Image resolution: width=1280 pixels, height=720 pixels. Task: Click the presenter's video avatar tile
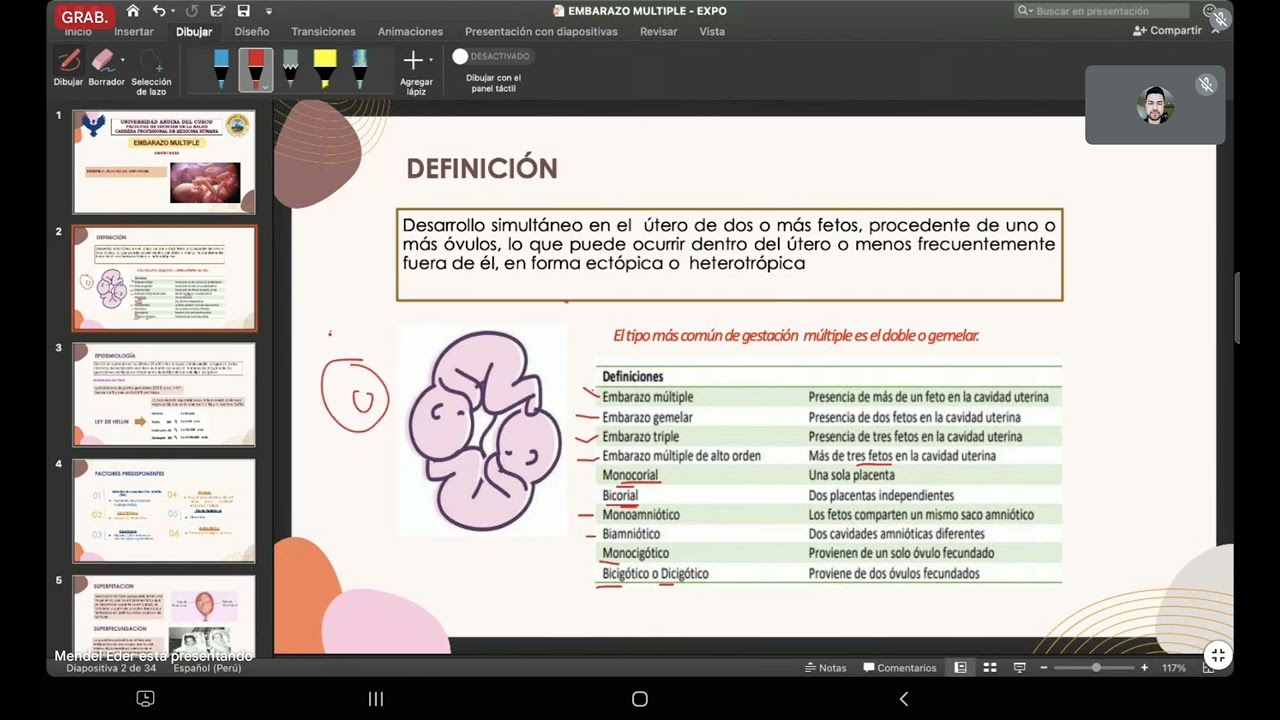coord(1155,105)
